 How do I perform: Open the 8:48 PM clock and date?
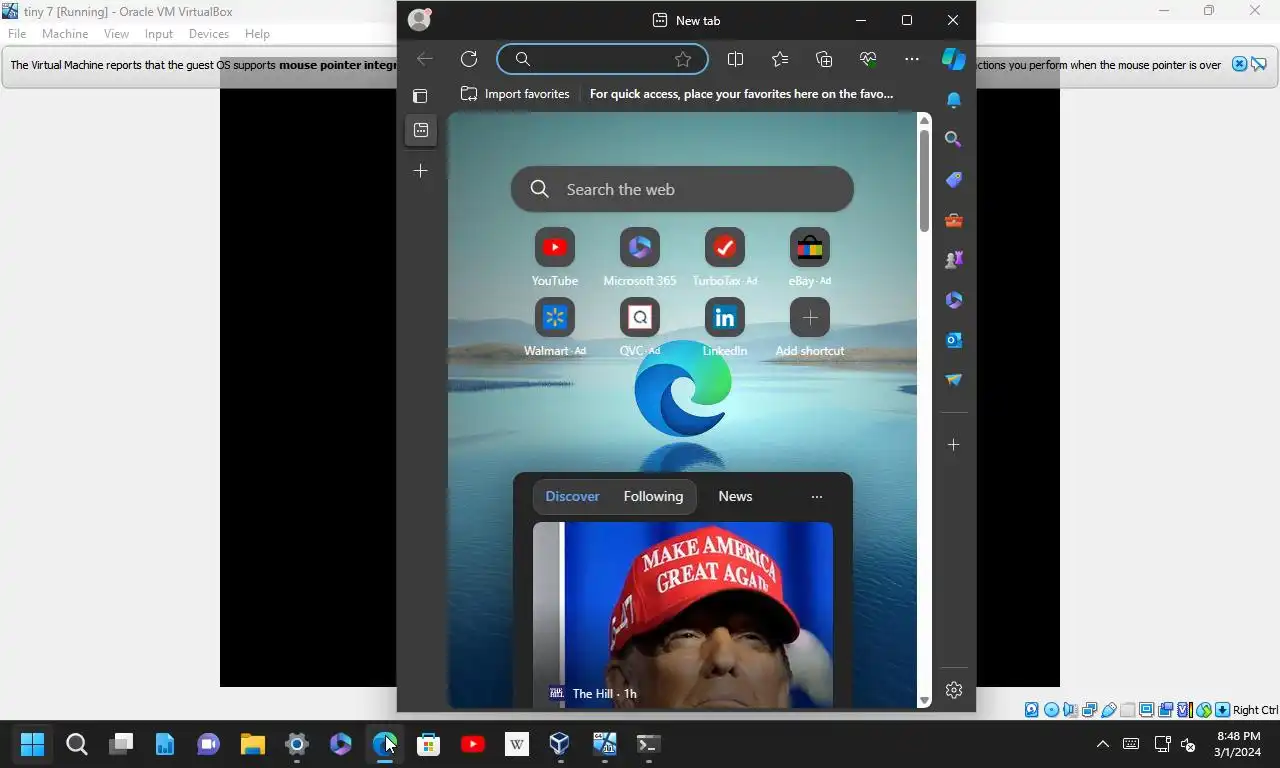[1238, 744]
